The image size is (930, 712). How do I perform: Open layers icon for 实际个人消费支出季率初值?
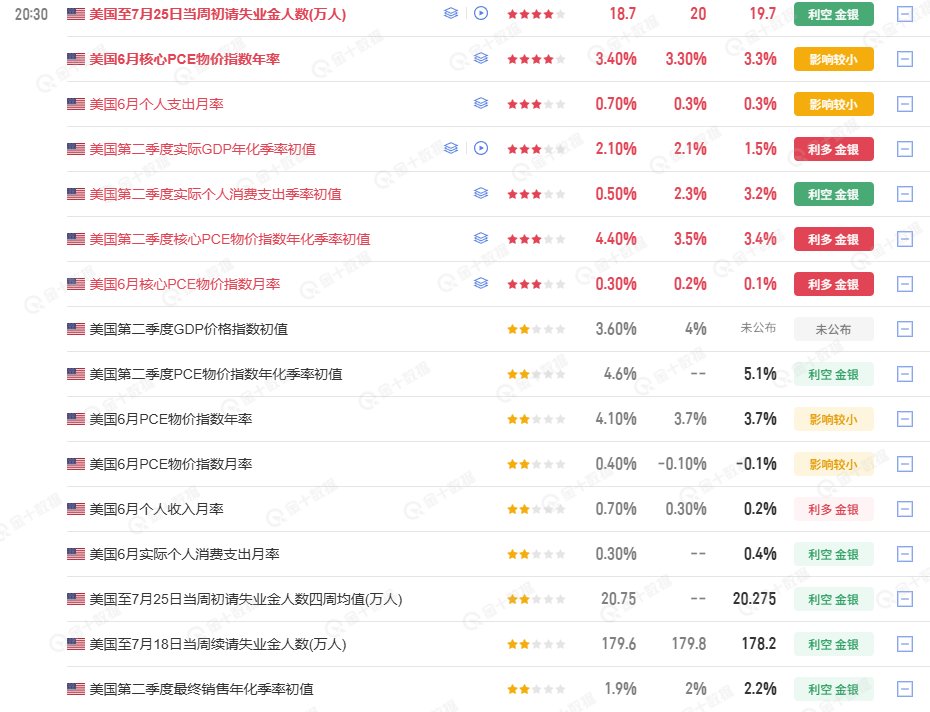(x=481, y=193)
